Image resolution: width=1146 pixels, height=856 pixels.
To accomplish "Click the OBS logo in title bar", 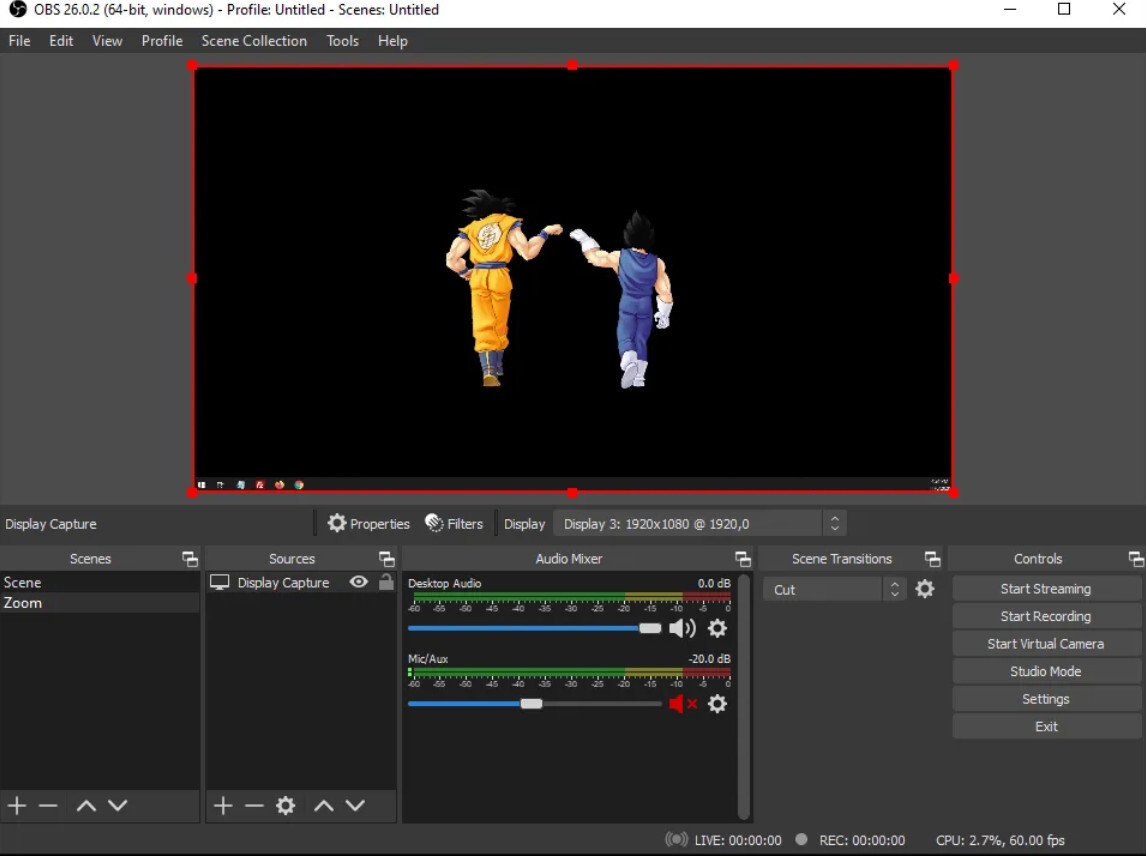I will [x=17, y=10].
